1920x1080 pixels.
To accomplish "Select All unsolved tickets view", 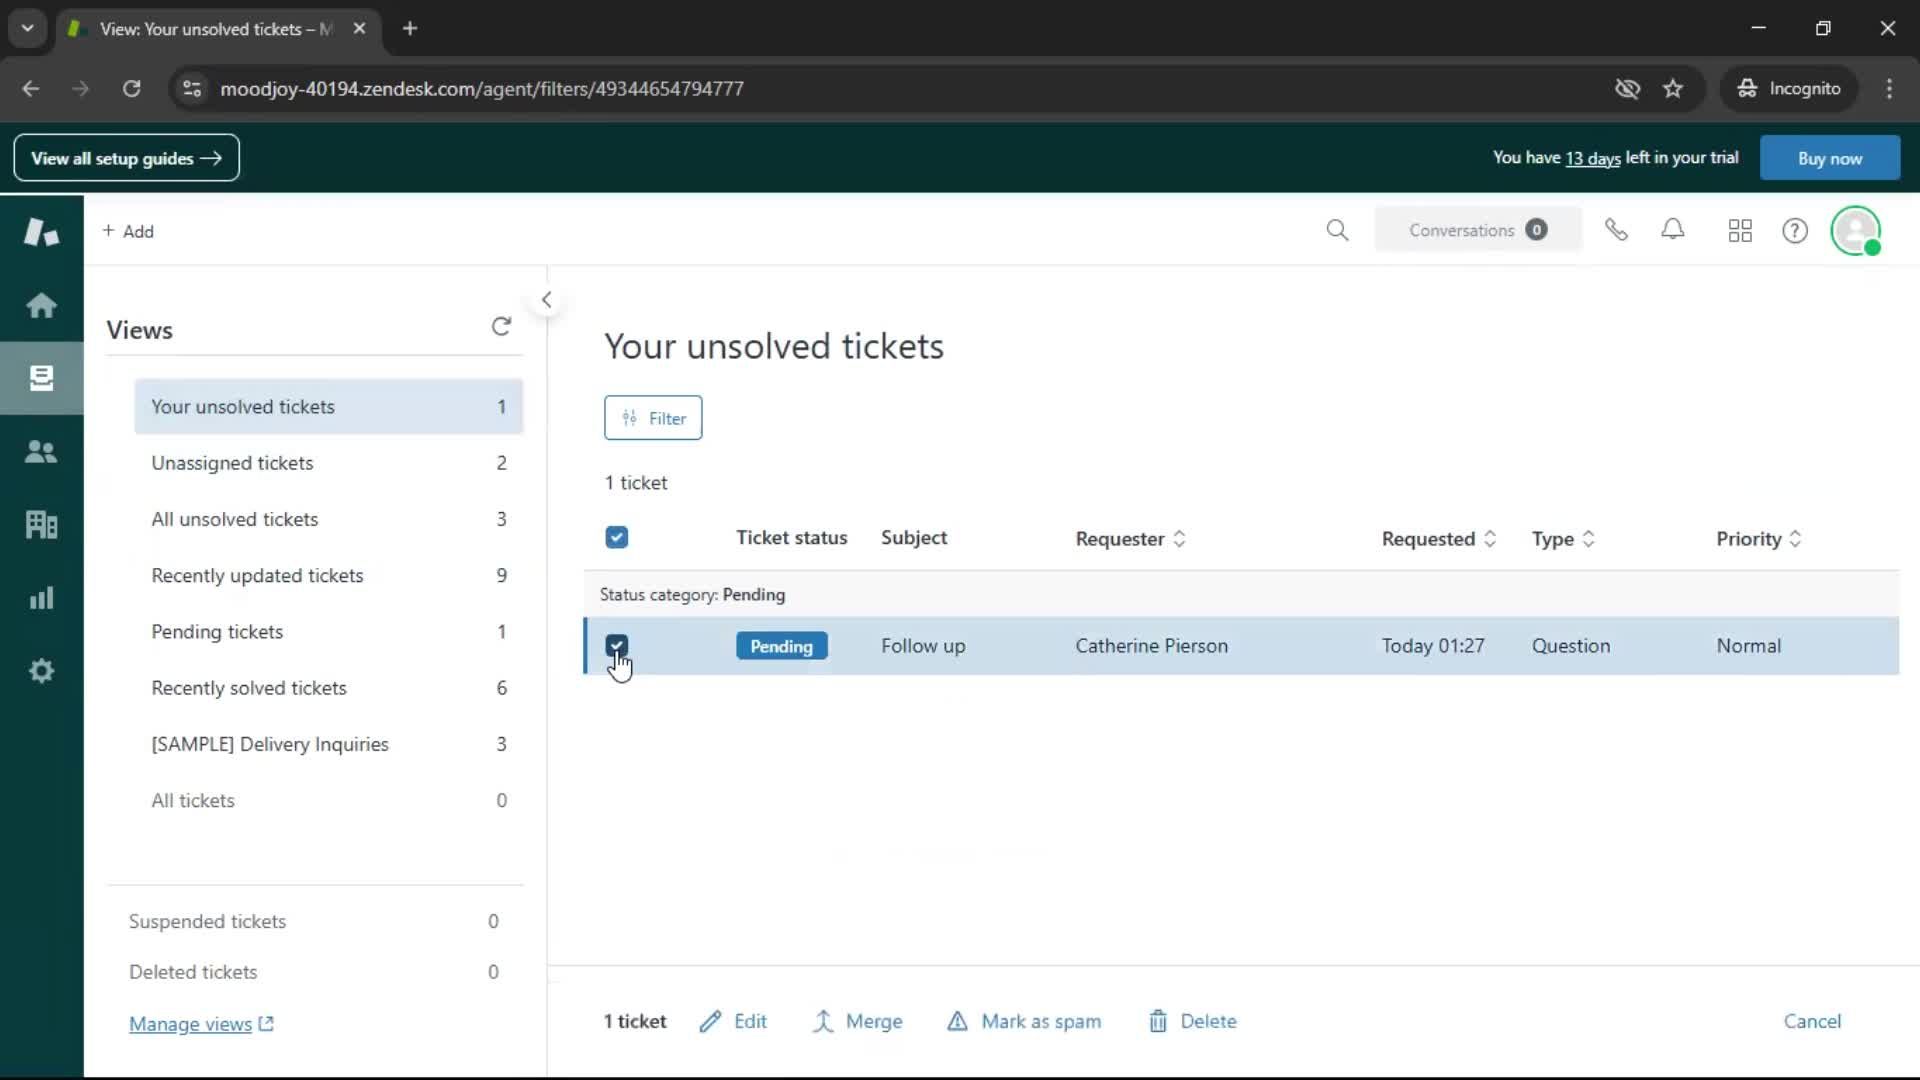I will [x=328, y=519].
